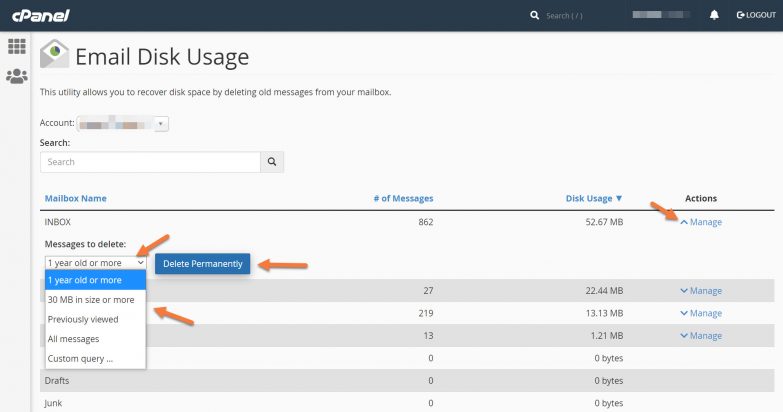Select "All messages" option
Viewport: 783px width, 412px height.
tap(74, 339)
